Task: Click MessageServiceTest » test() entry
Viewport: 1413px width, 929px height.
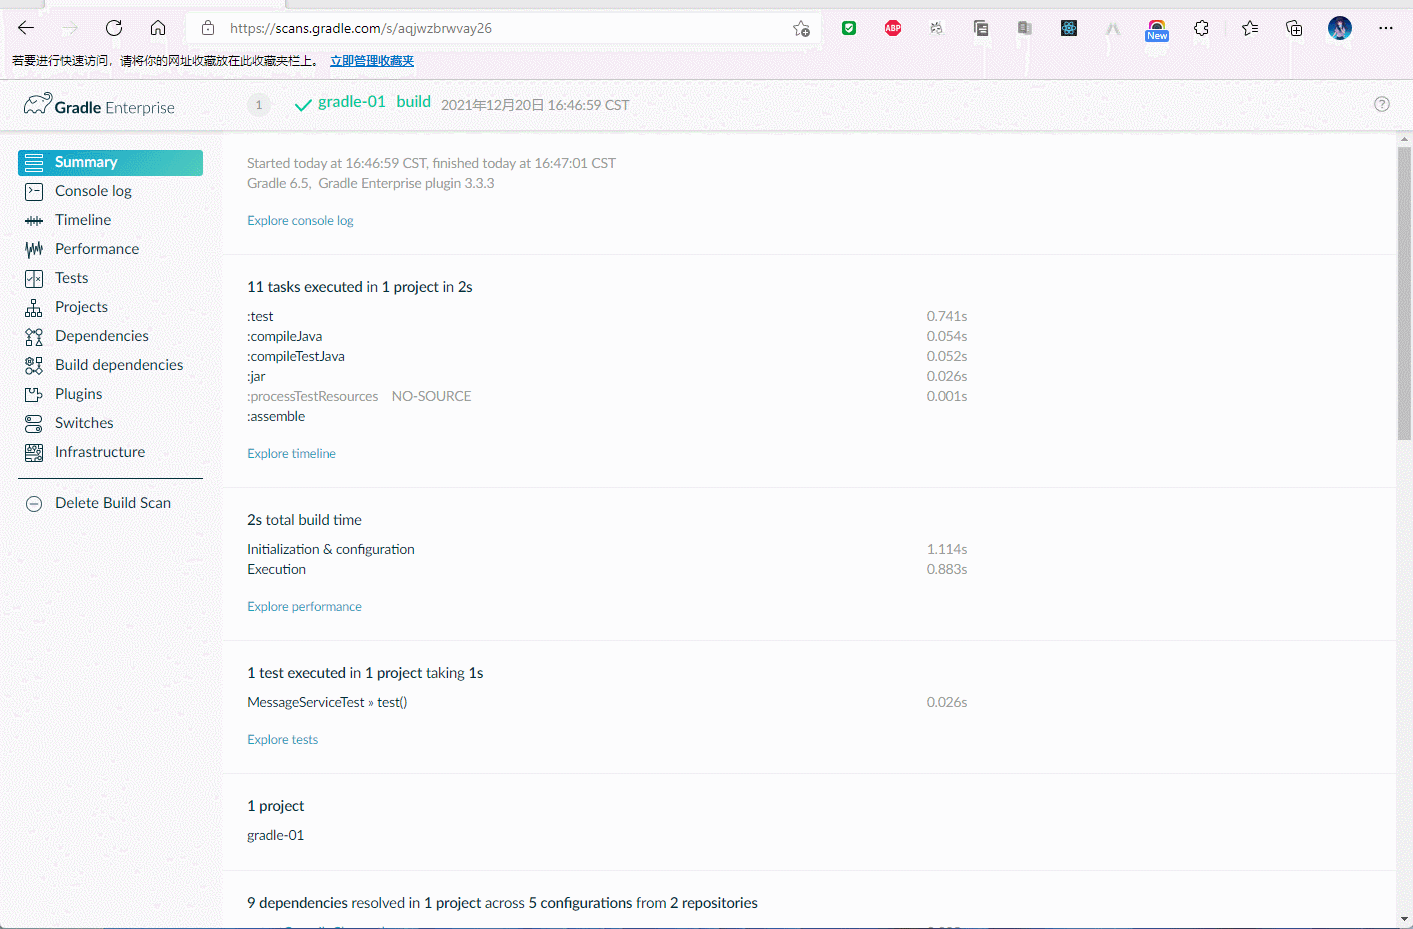Action: (327, 703)
